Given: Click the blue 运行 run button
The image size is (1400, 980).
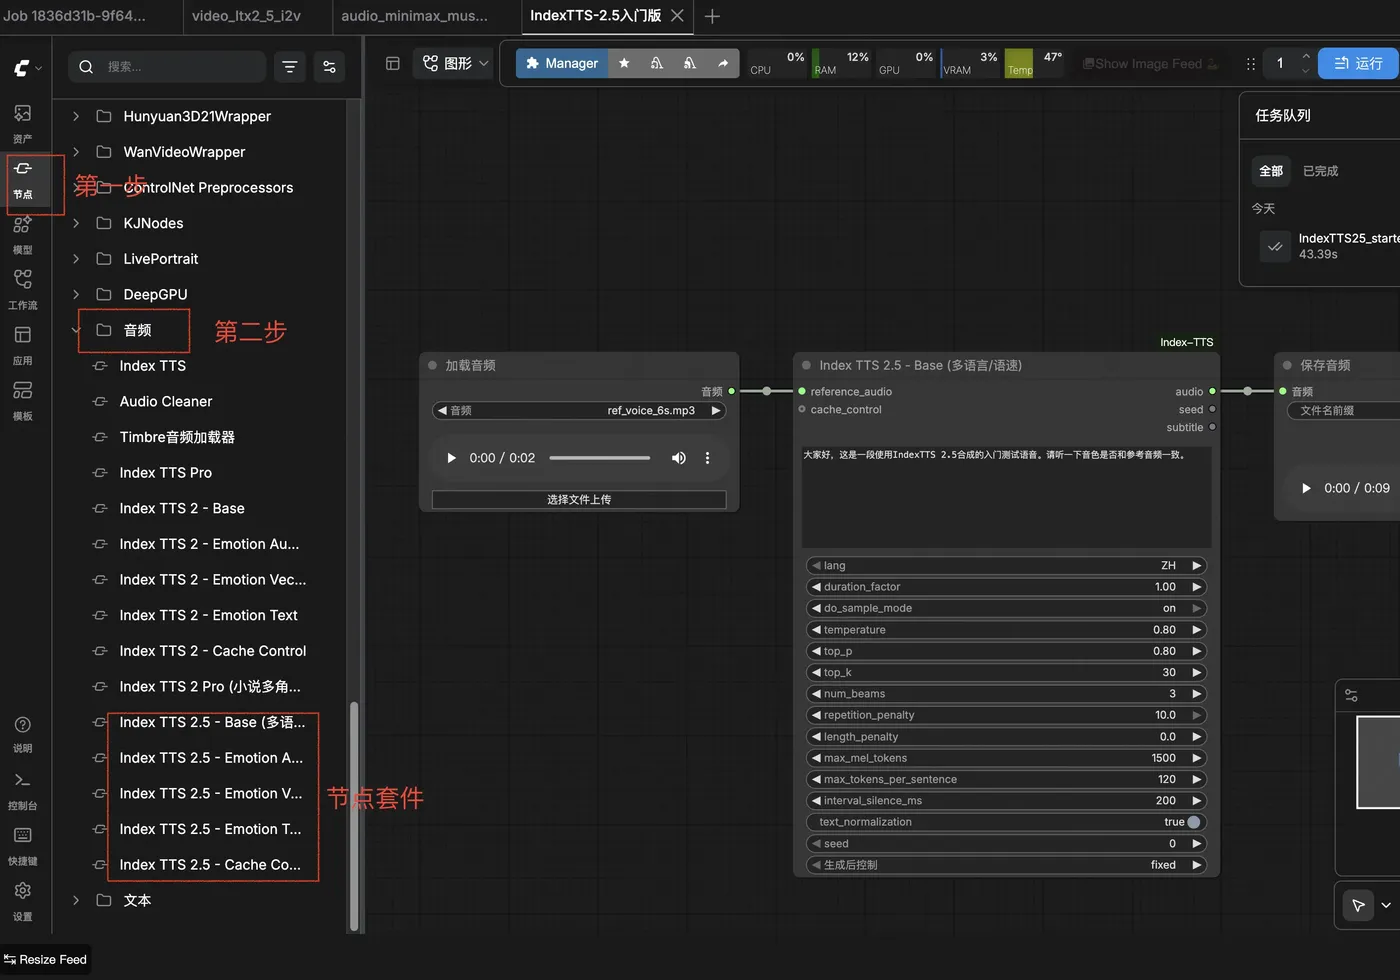Looking at the screenshot, I should [x=1358, y=63].
